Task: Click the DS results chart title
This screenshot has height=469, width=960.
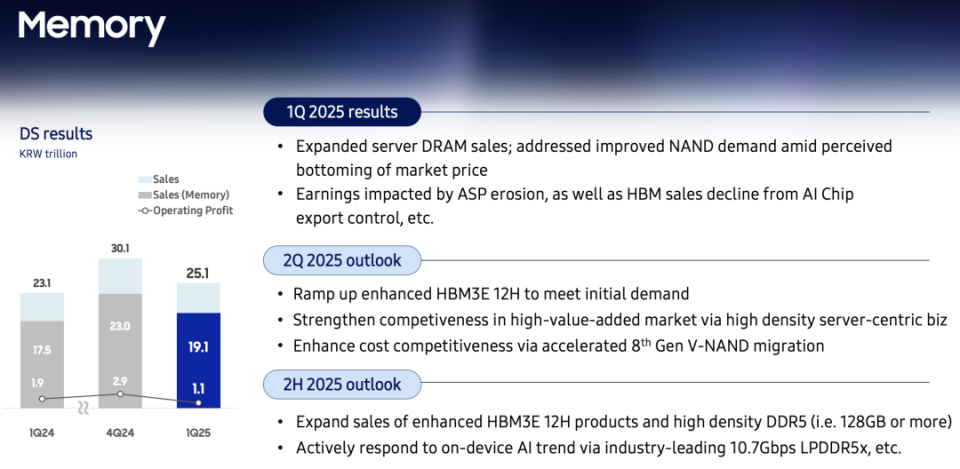Action: [x=56, y=133]
